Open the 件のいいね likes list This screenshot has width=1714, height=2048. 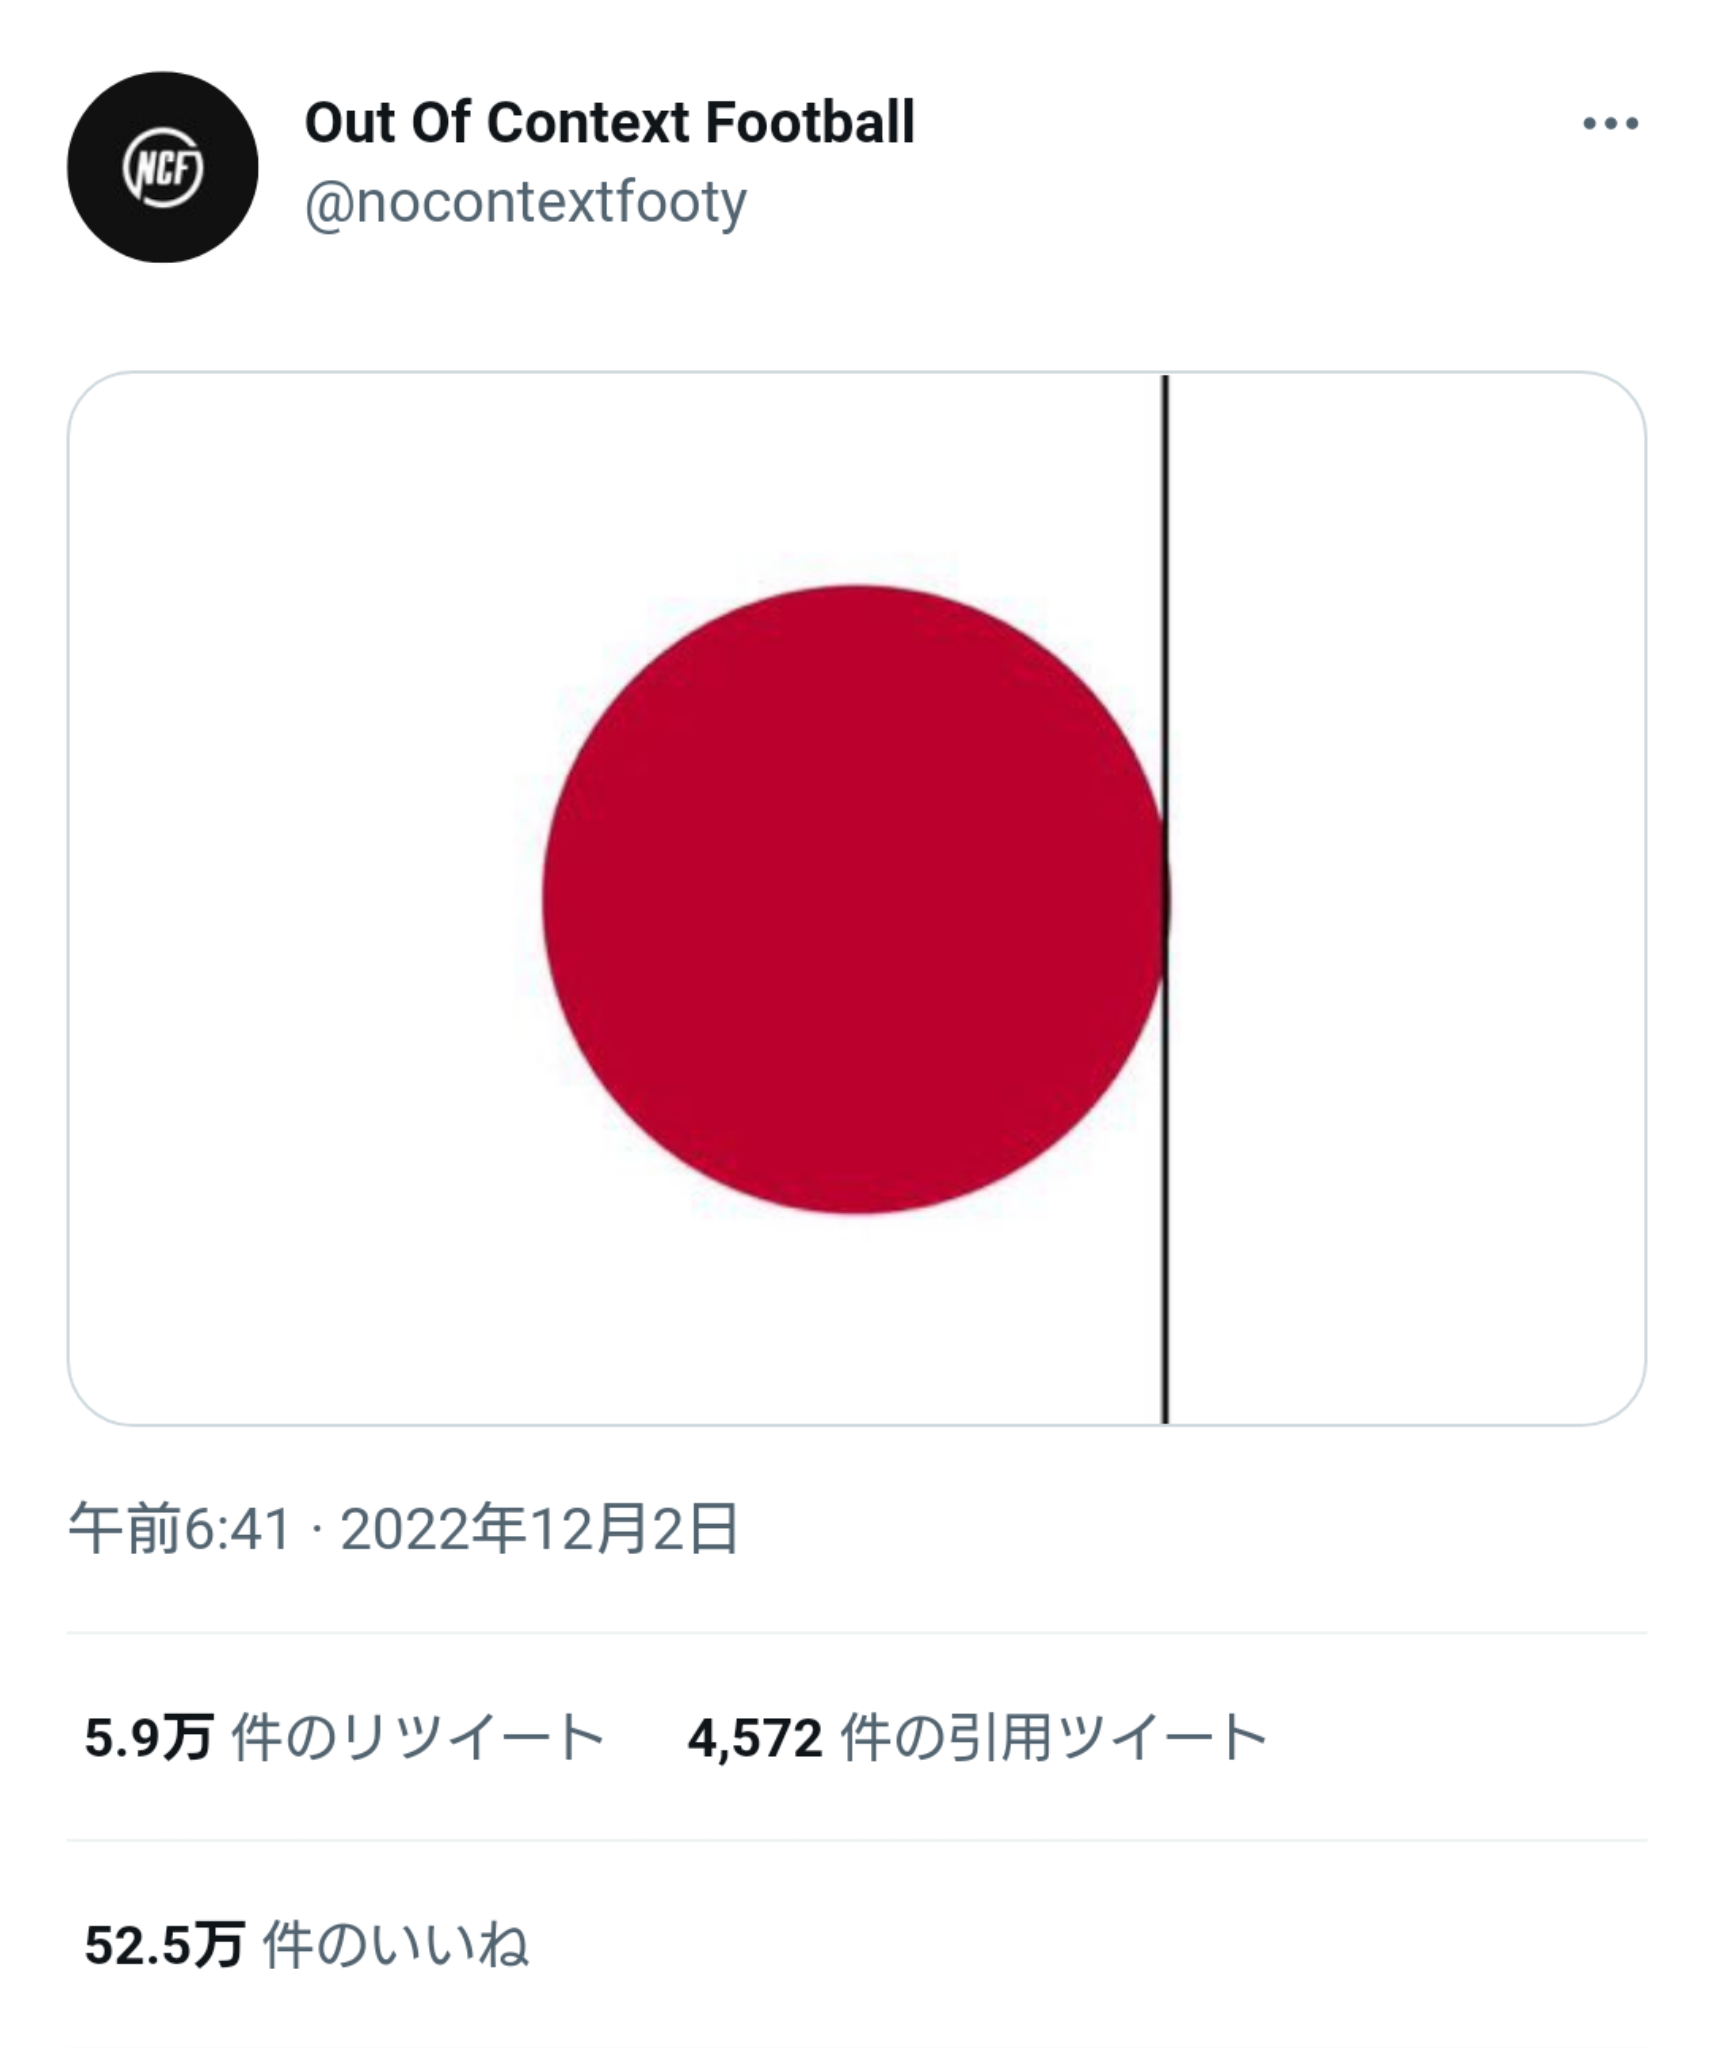tap(396, 1946)
